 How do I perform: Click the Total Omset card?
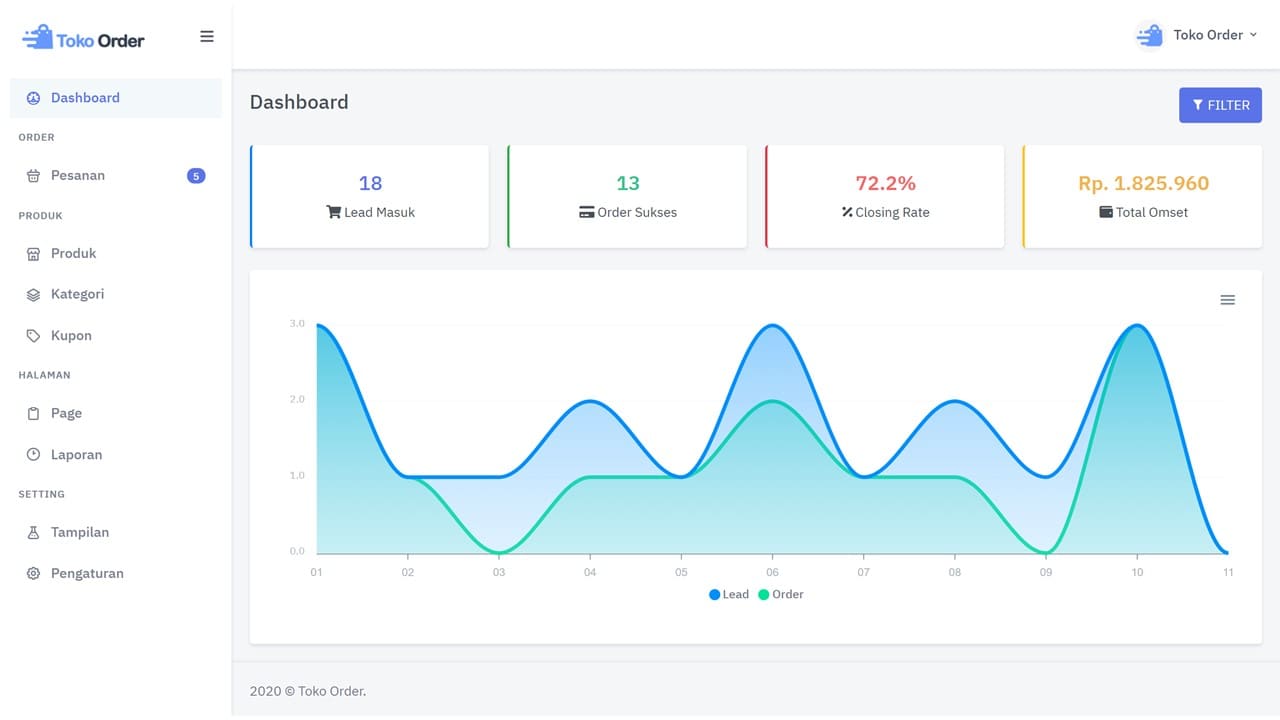pyautogui.click(x=1142, y=197)
